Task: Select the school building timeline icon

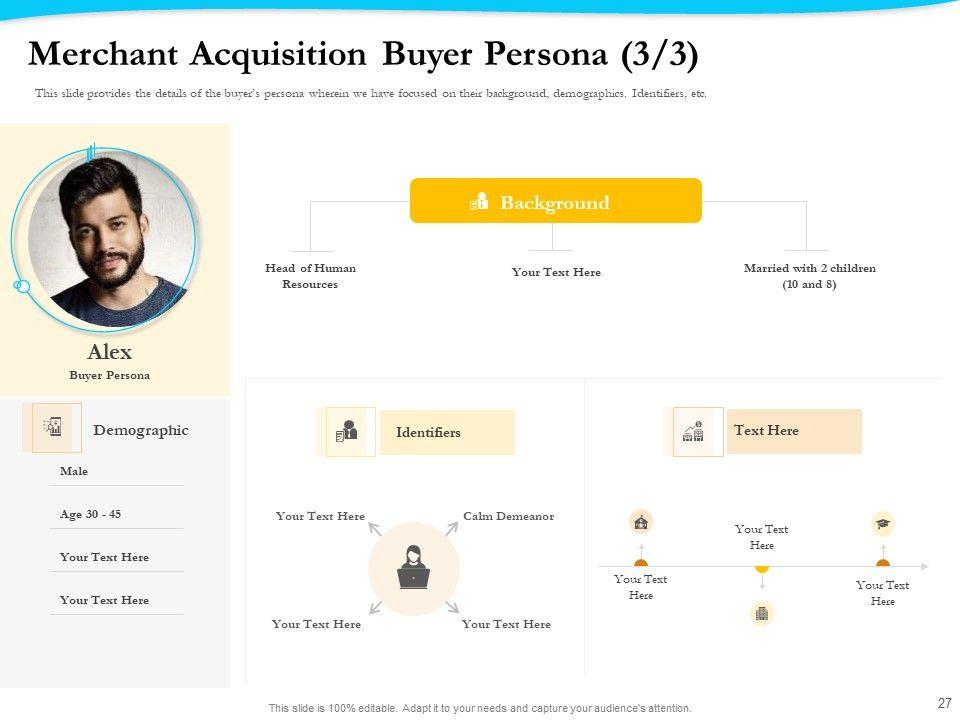Action: point(641,522)
